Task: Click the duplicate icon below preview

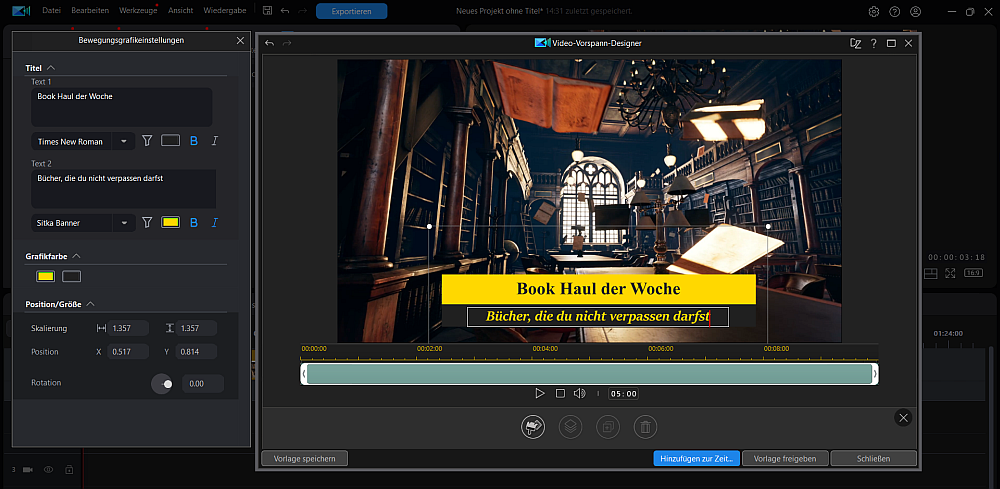Action: (x=608, y=427)
